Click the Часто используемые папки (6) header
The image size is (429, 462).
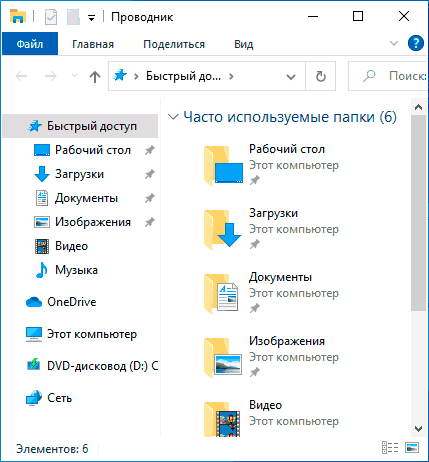point(290,117)
